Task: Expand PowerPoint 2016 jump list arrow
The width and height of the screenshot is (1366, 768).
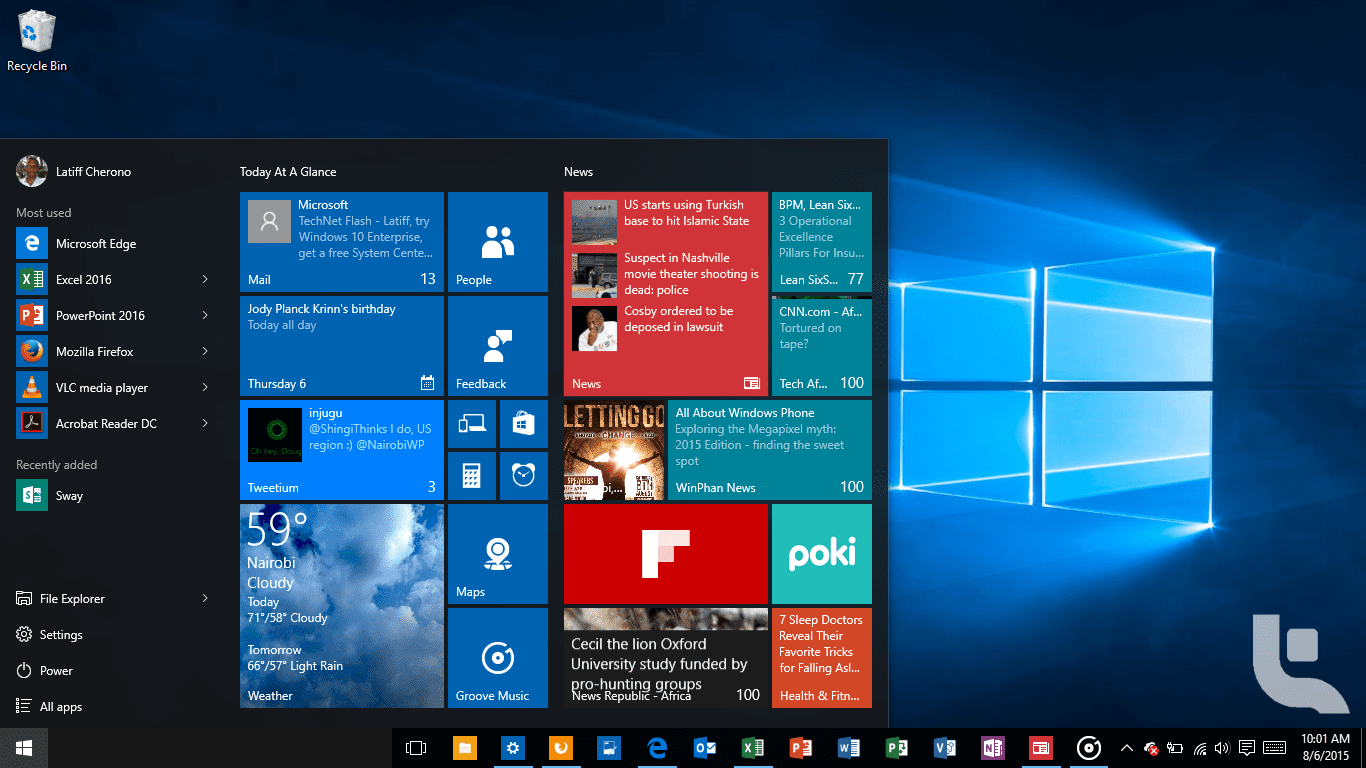Action: (205, 315)
